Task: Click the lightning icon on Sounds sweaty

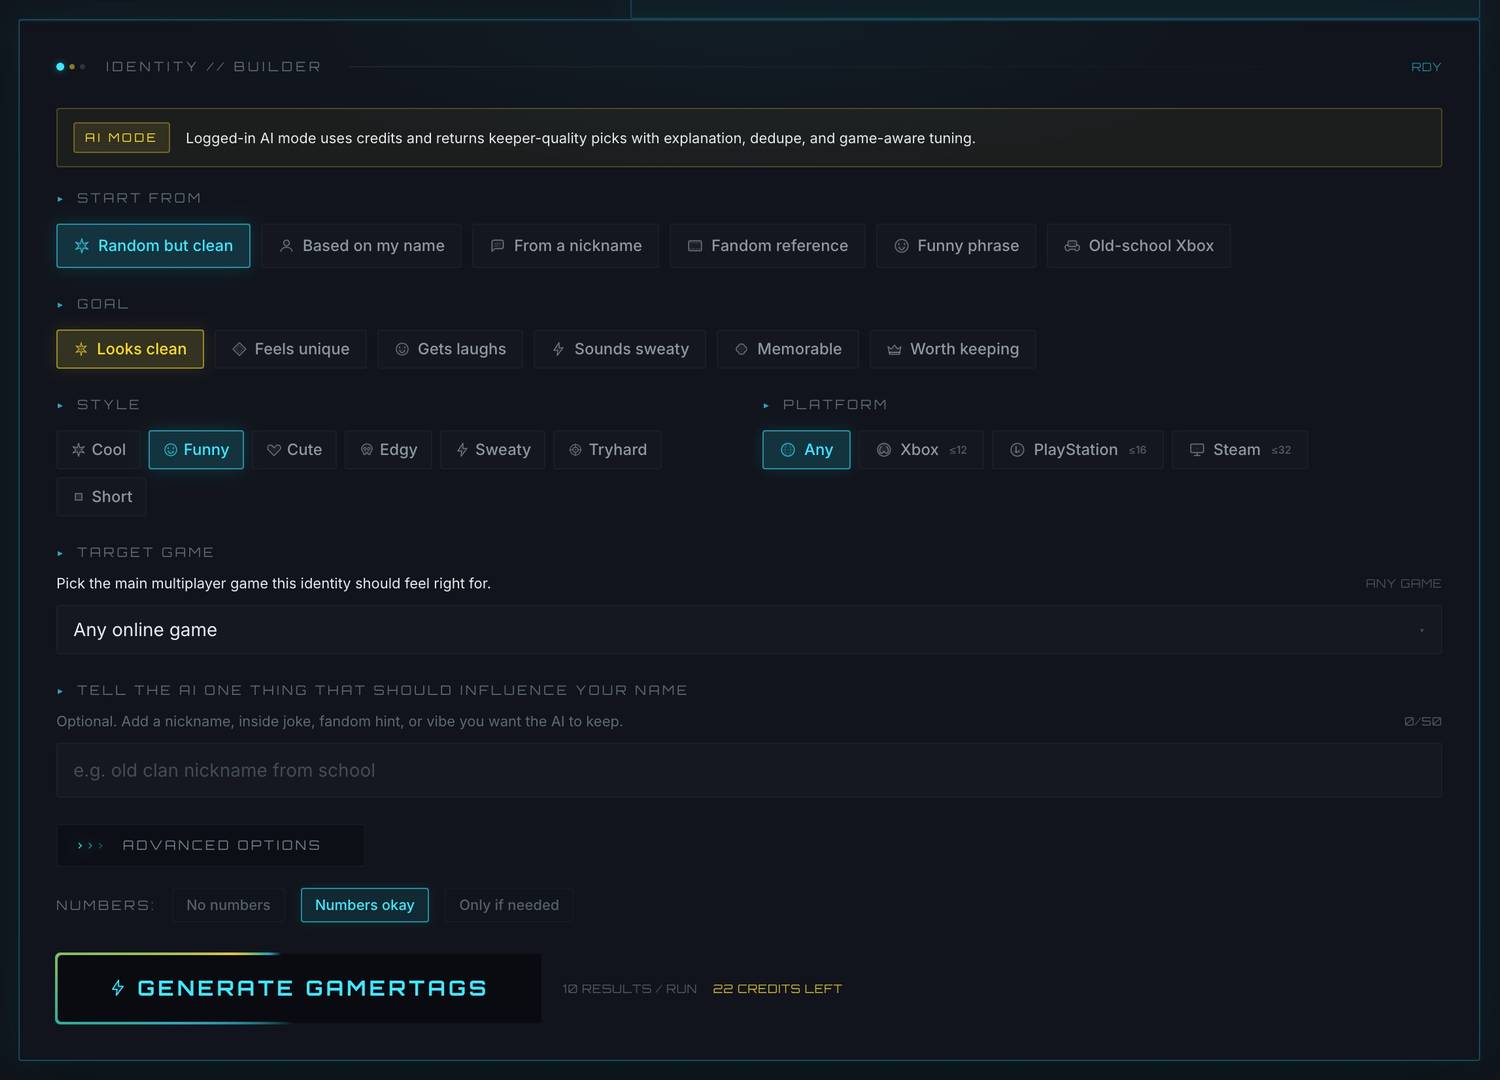Action: click(558, 349)
